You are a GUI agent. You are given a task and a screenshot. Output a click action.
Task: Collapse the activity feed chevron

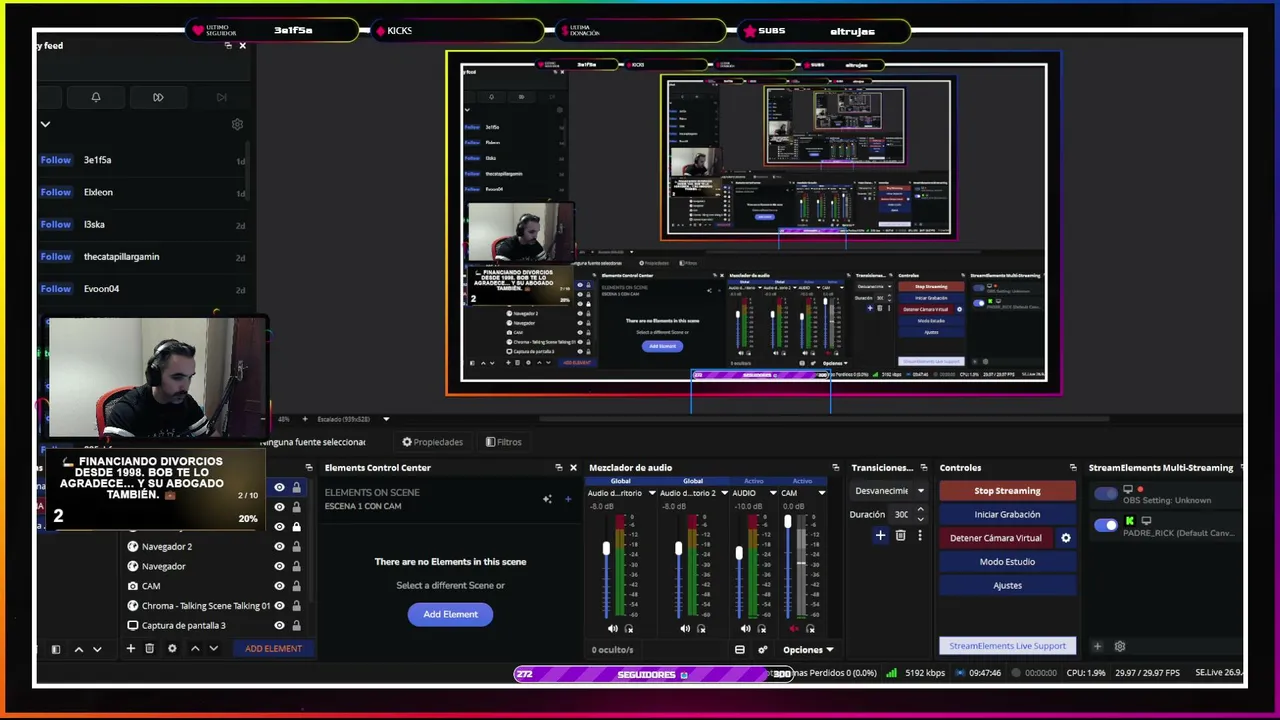tap(45, 125)
